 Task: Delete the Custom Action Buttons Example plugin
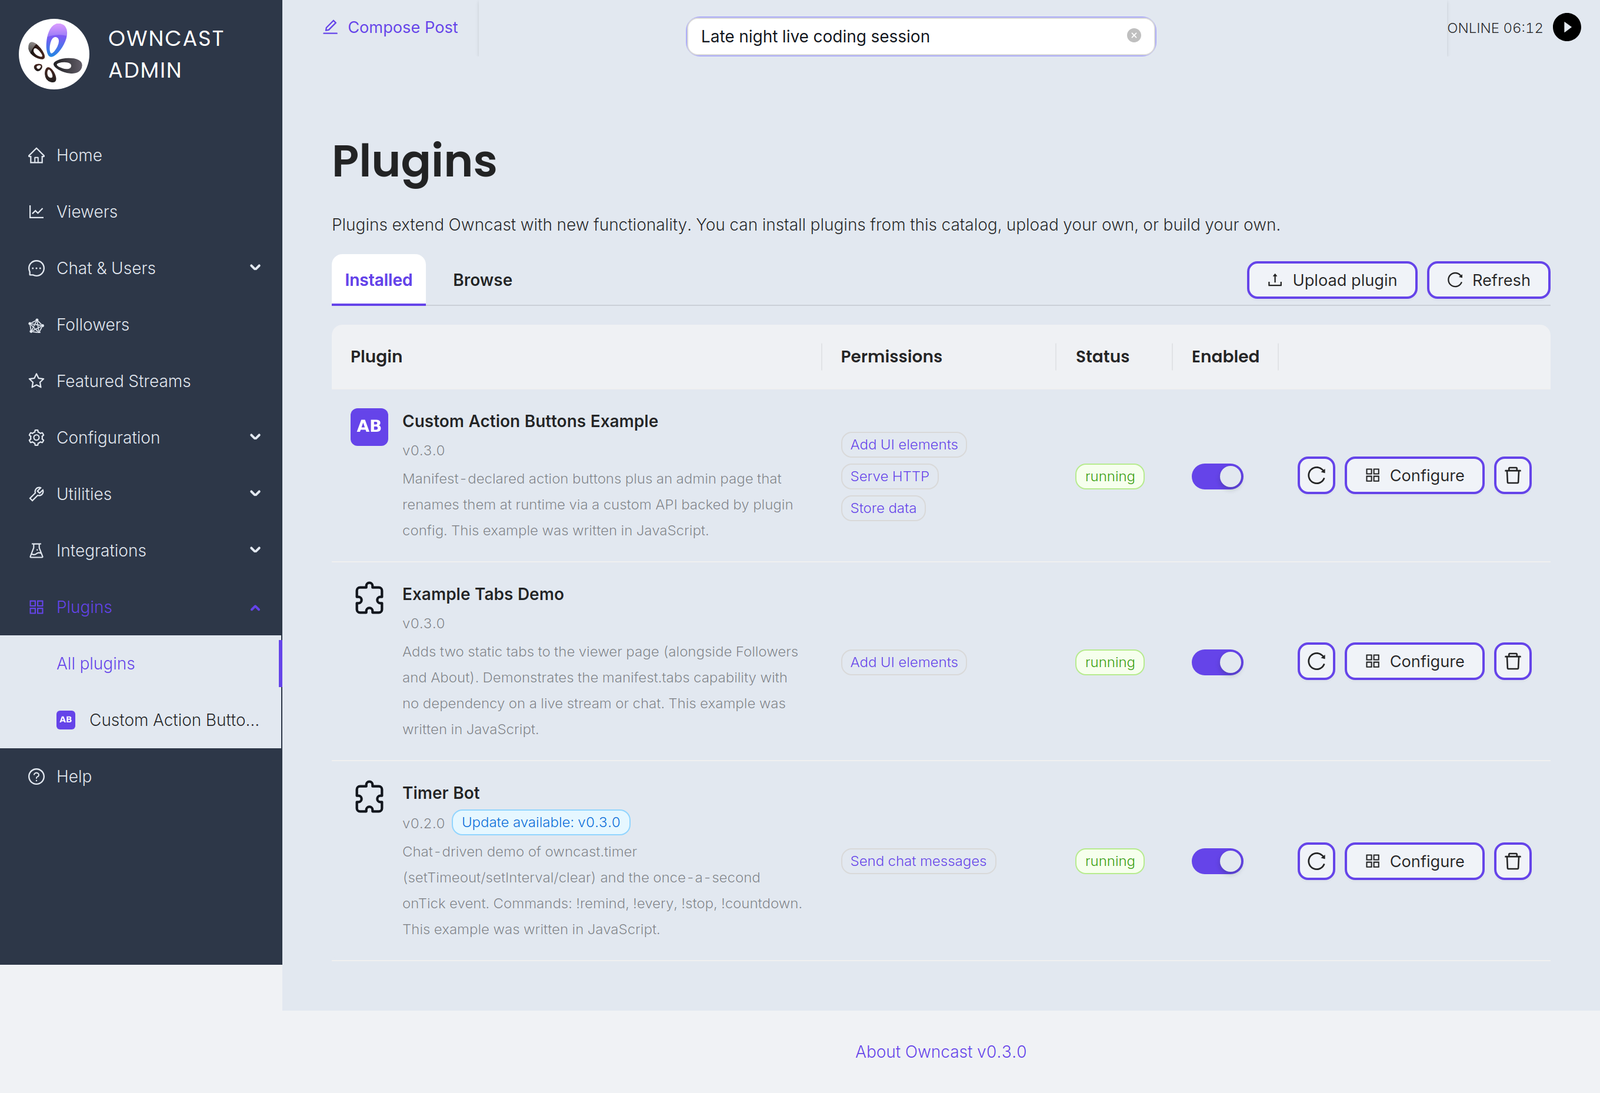(1513, 476)
